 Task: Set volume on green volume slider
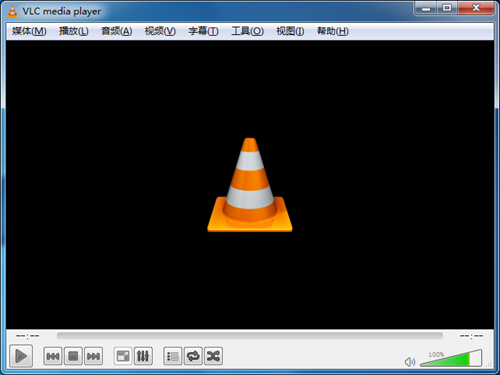coord(451,358)
